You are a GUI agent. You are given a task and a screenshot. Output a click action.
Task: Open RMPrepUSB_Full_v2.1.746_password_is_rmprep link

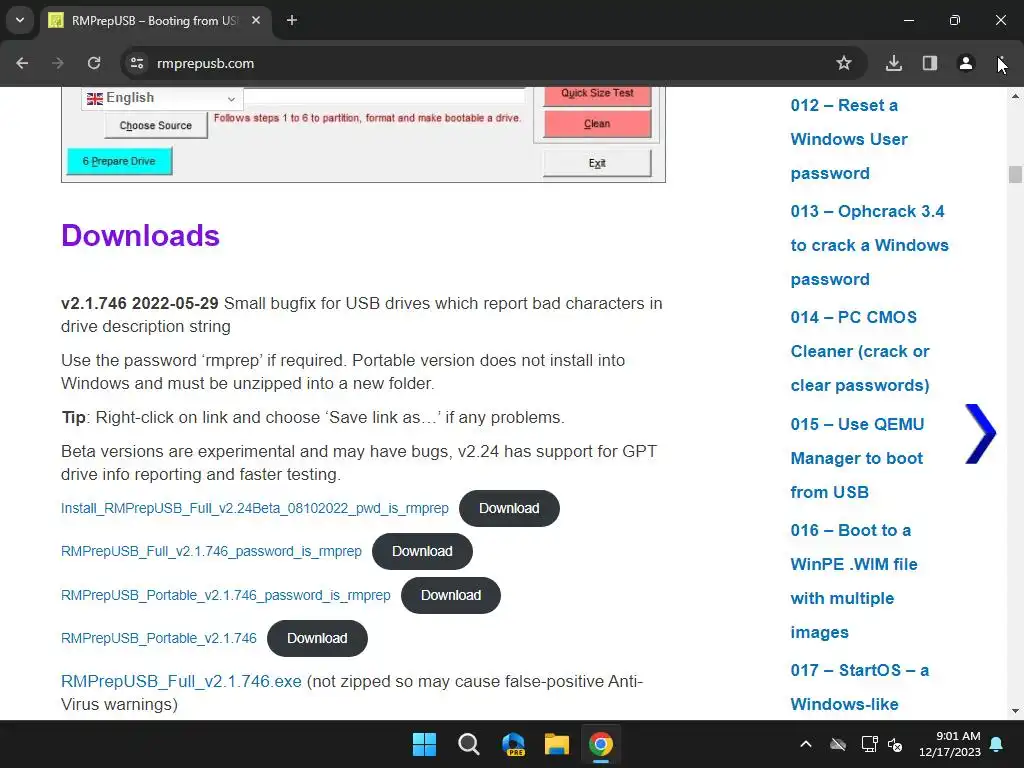pyautogui.click(x=211, y=551)
